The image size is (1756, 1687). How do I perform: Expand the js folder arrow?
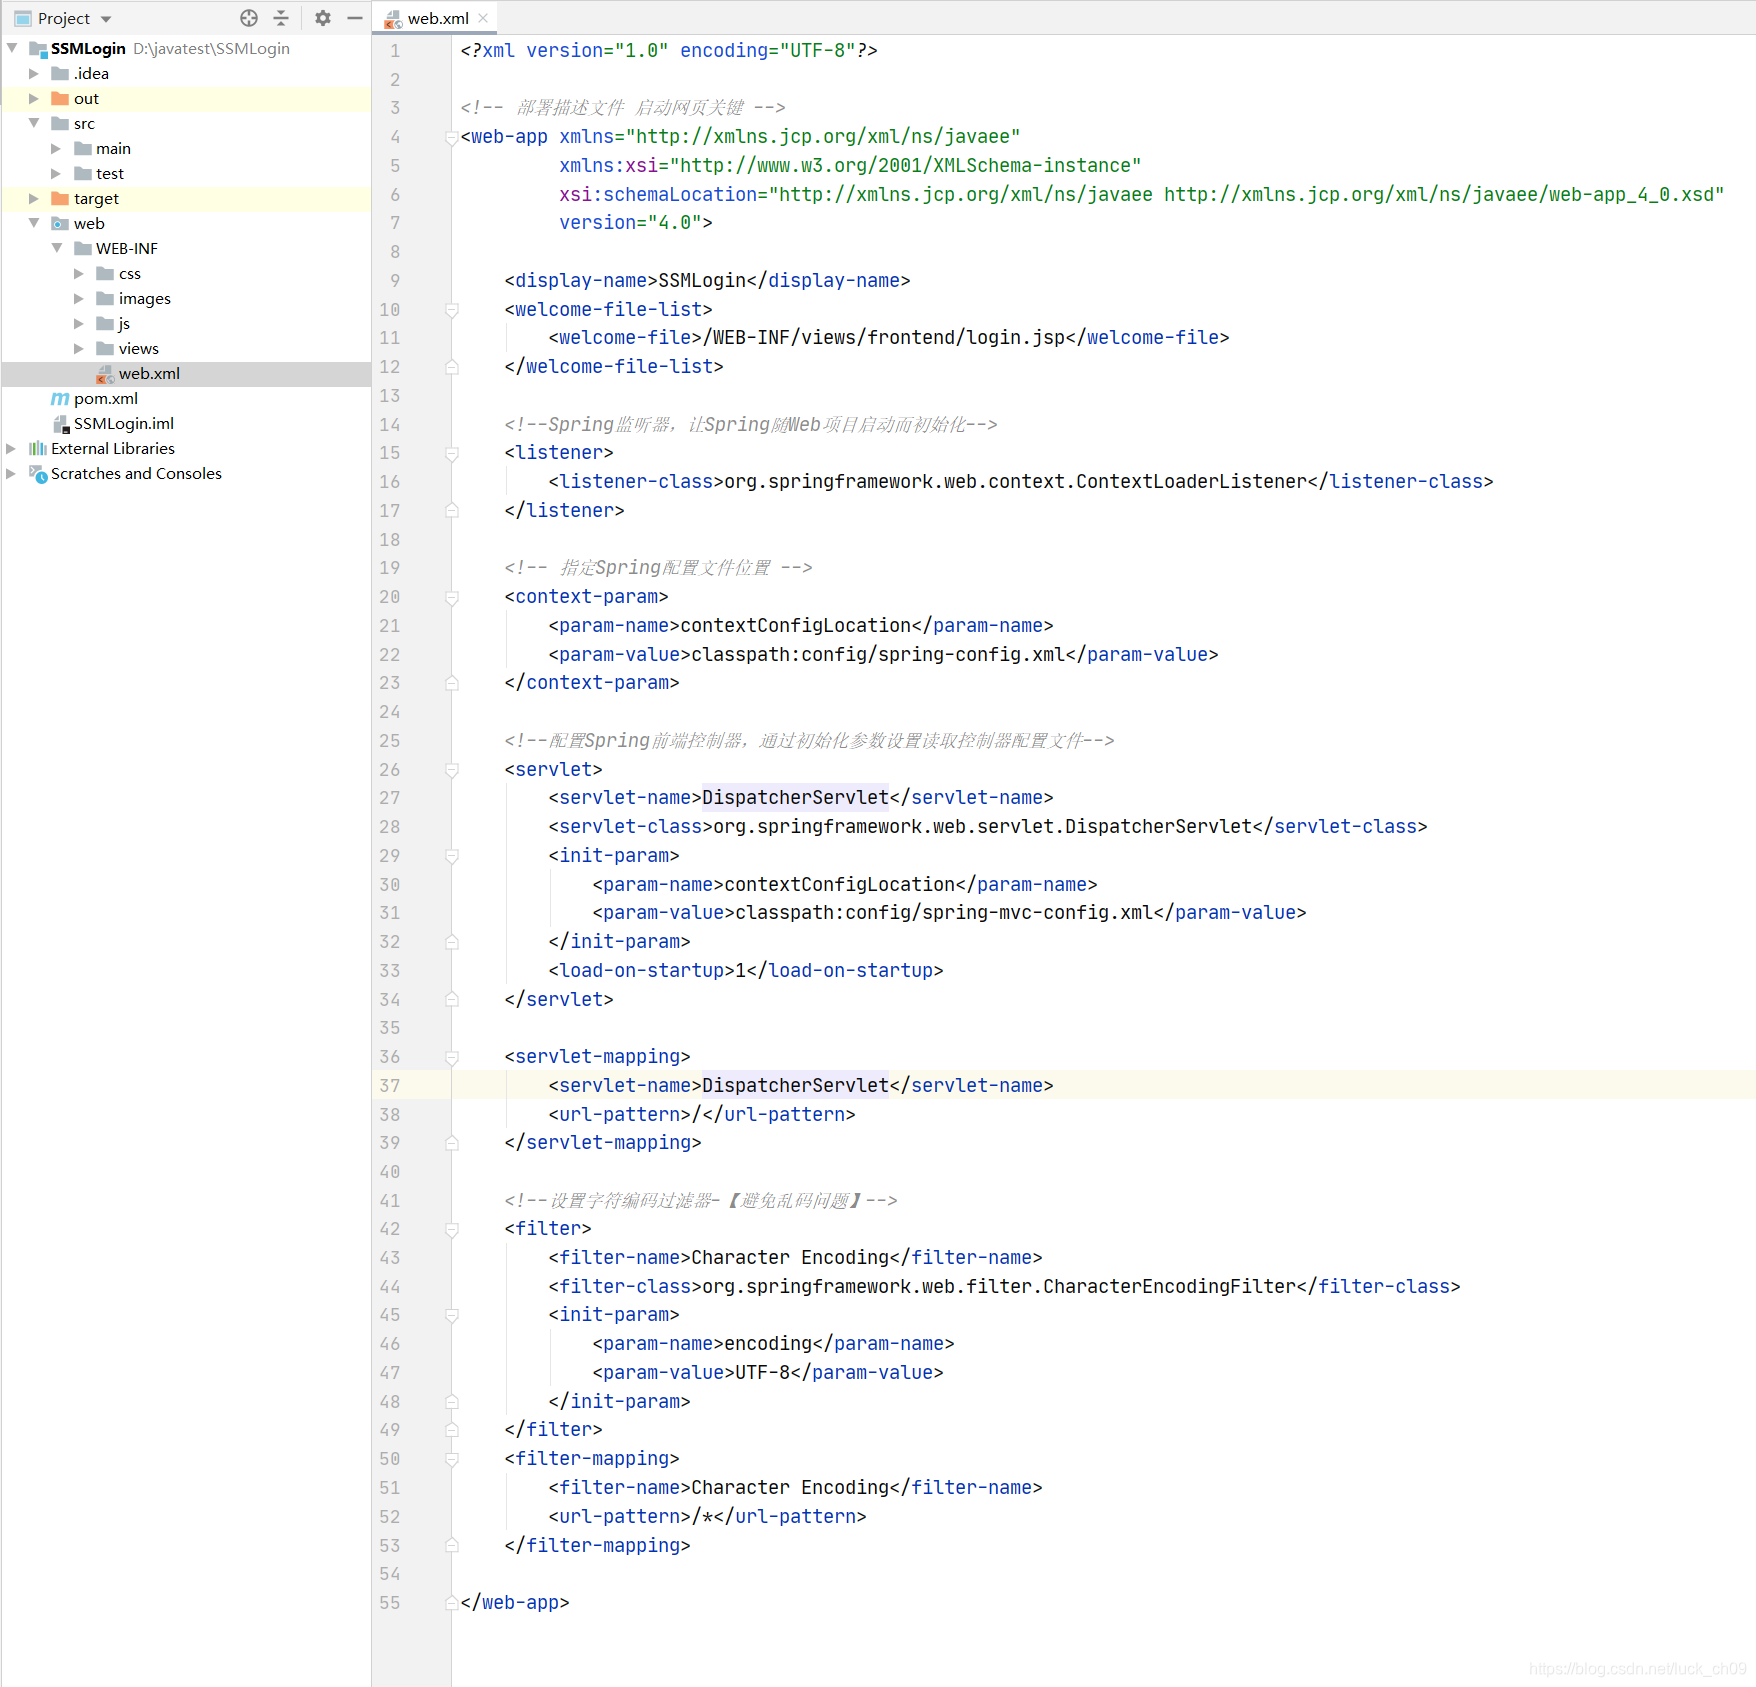pyautogui.click(x=79, y=323)
